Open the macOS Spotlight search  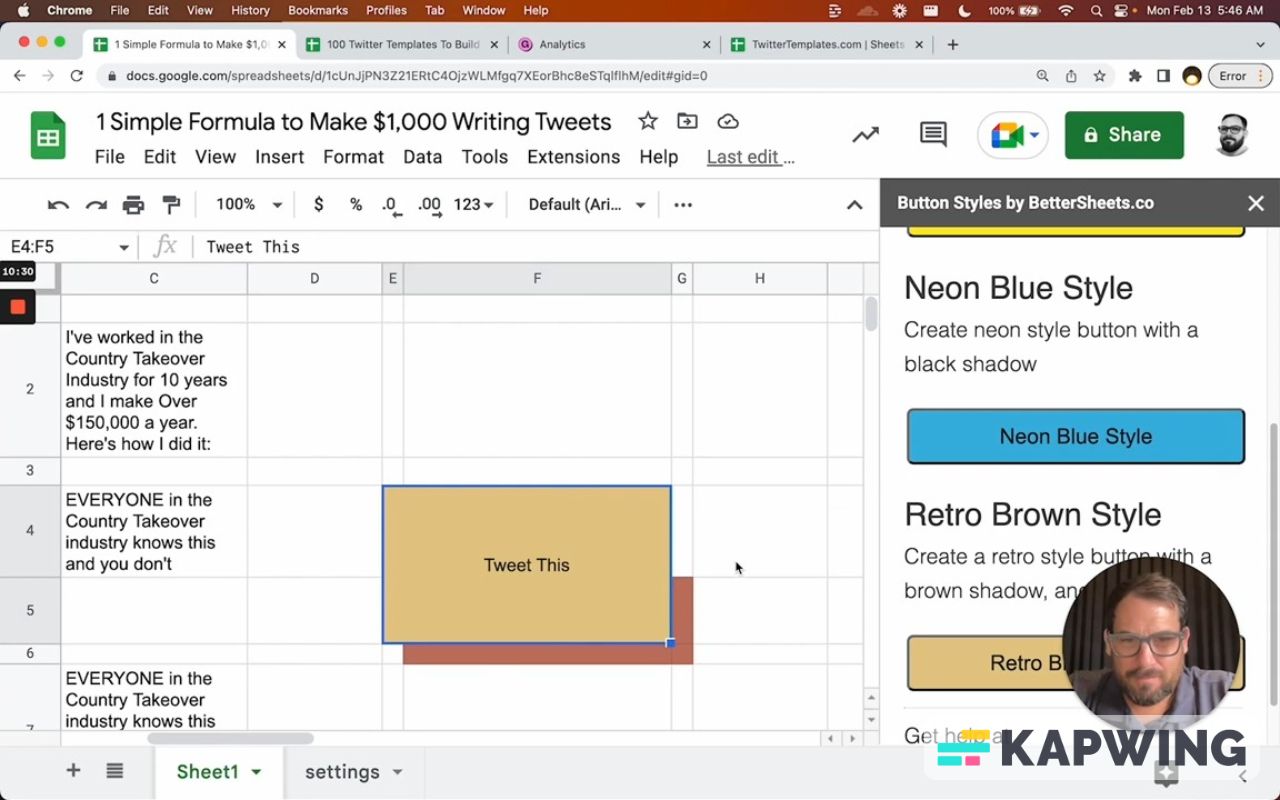tap(1098, 10)
